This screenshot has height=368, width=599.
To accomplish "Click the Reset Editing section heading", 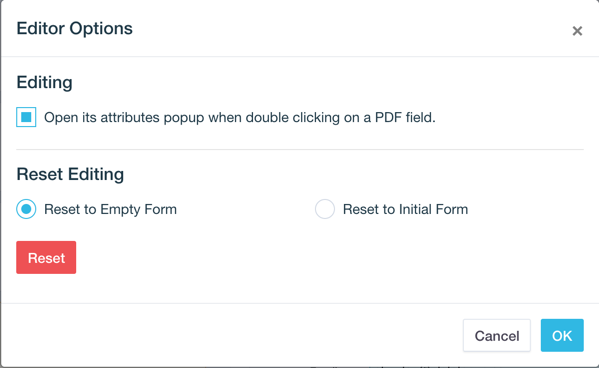I will (70, 174).
